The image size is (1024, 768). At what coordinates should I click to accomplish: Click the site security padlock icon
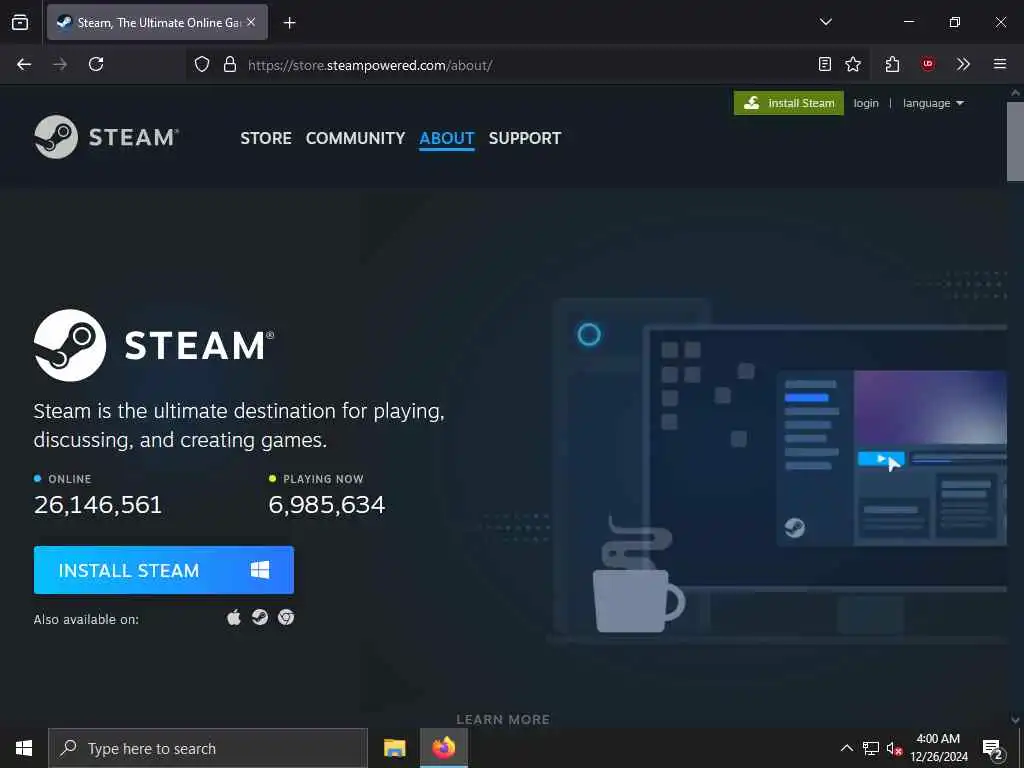click(x=230, y=64)
